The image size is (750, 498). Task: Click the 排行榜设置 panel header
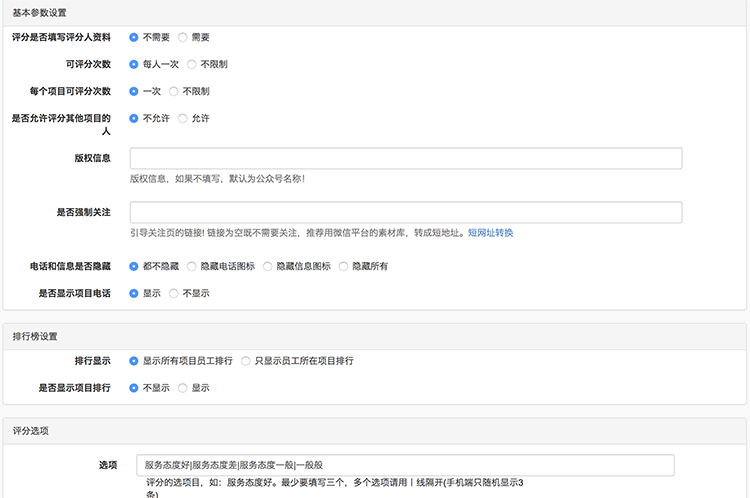[375, 336]
